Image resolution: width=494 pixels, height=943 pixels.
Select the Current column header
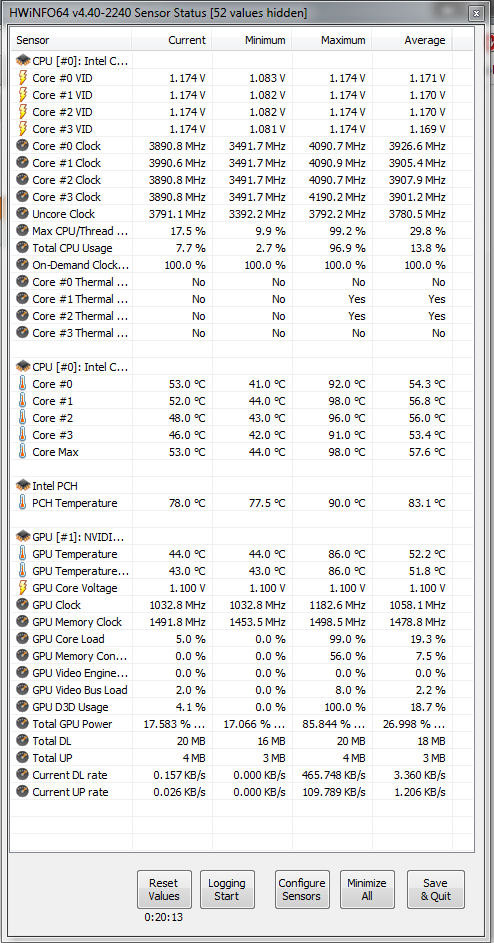point(171,40)
